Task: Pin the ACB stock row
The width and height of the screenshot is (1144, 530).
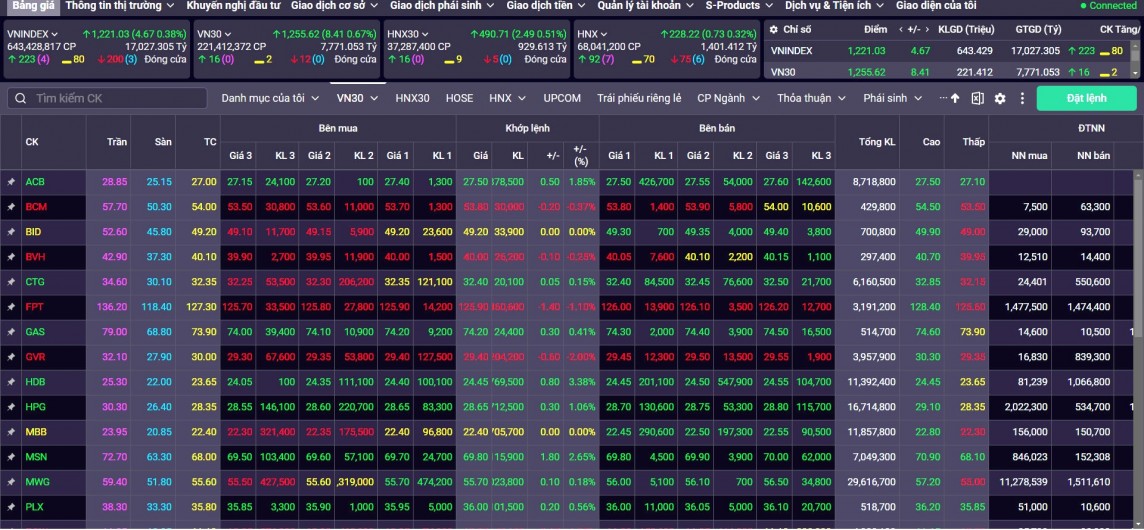Action: pyautogui.click(x=11, y=182)
